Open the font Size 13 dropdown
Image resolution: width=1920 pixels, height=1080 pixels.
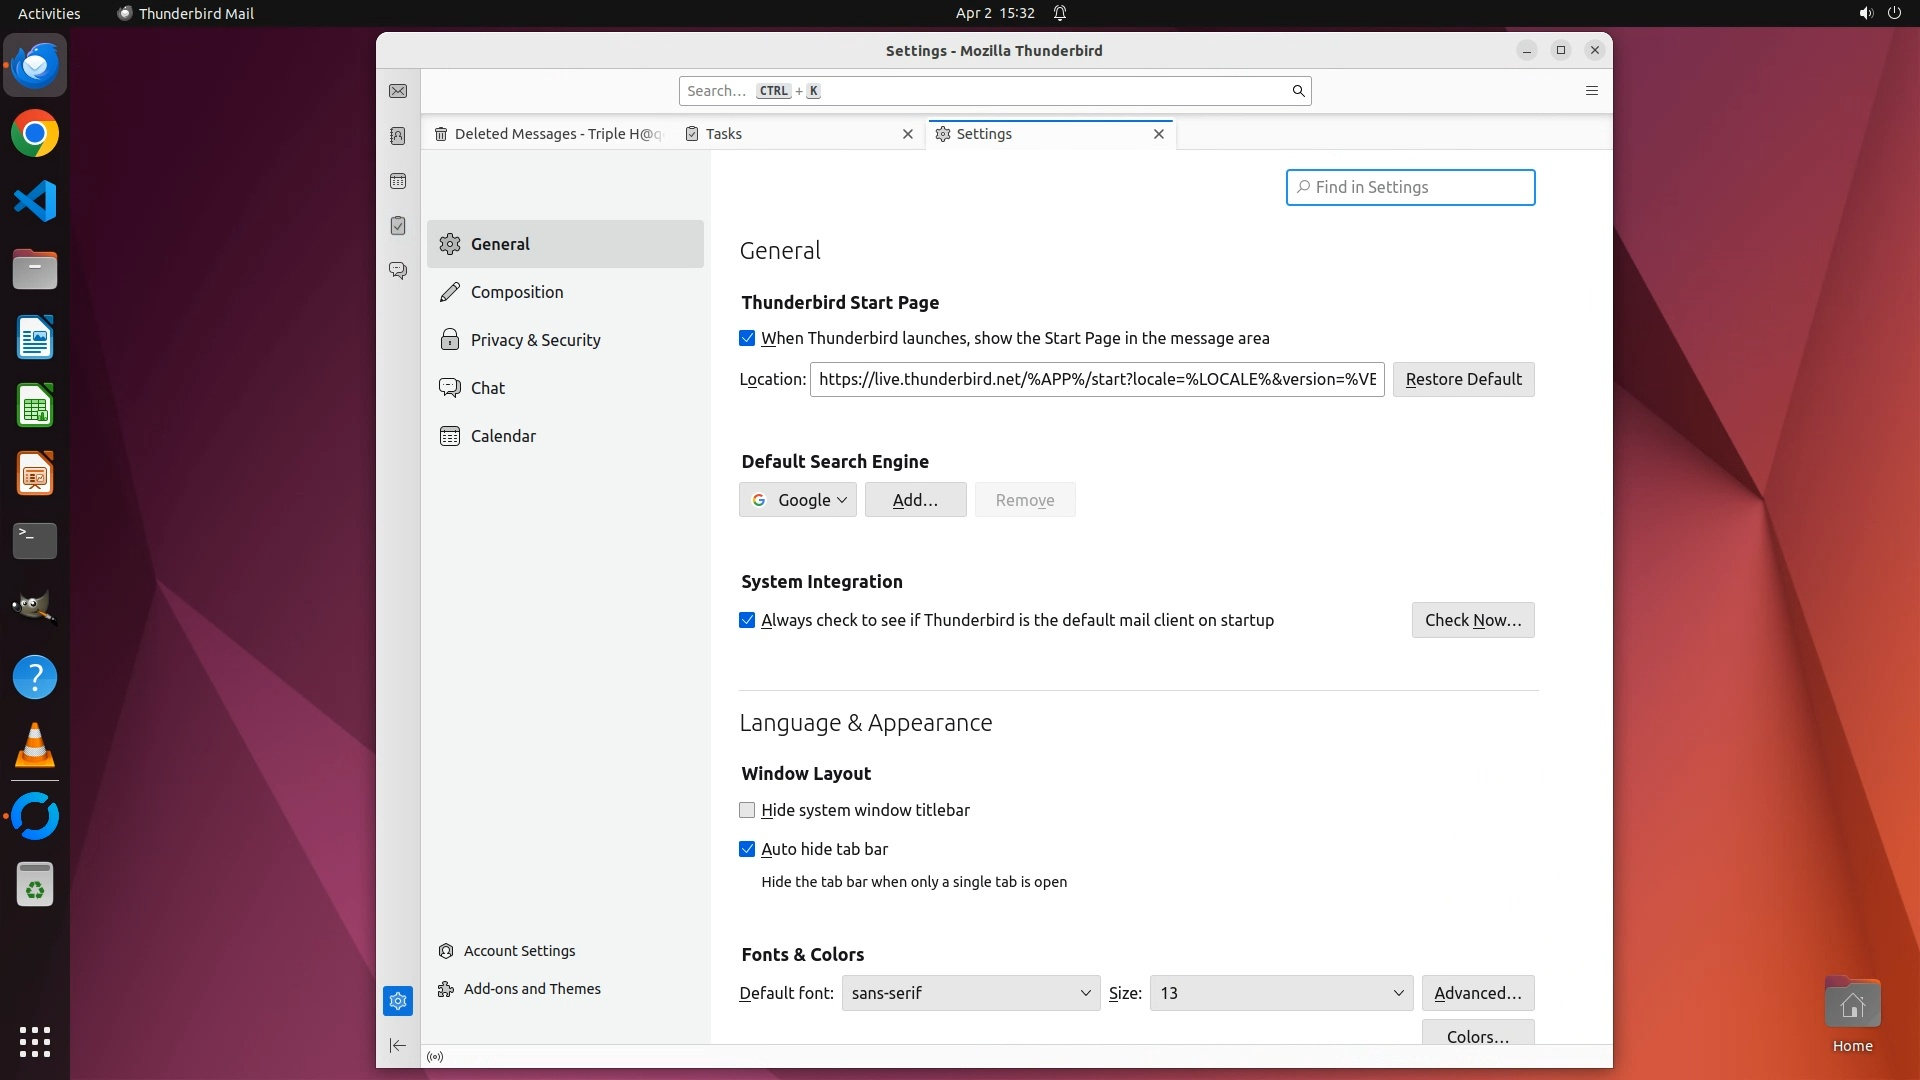[1280, 993]
